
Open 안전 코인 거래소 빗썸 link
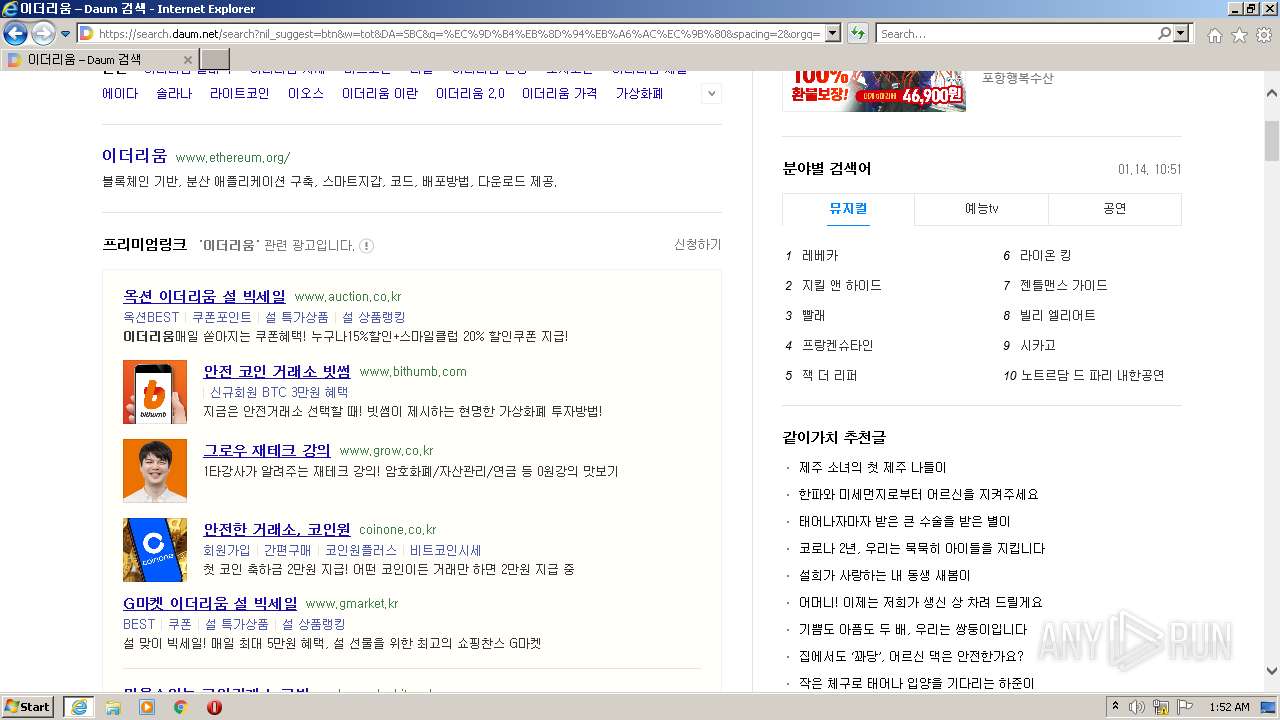[x=277, y=372]
